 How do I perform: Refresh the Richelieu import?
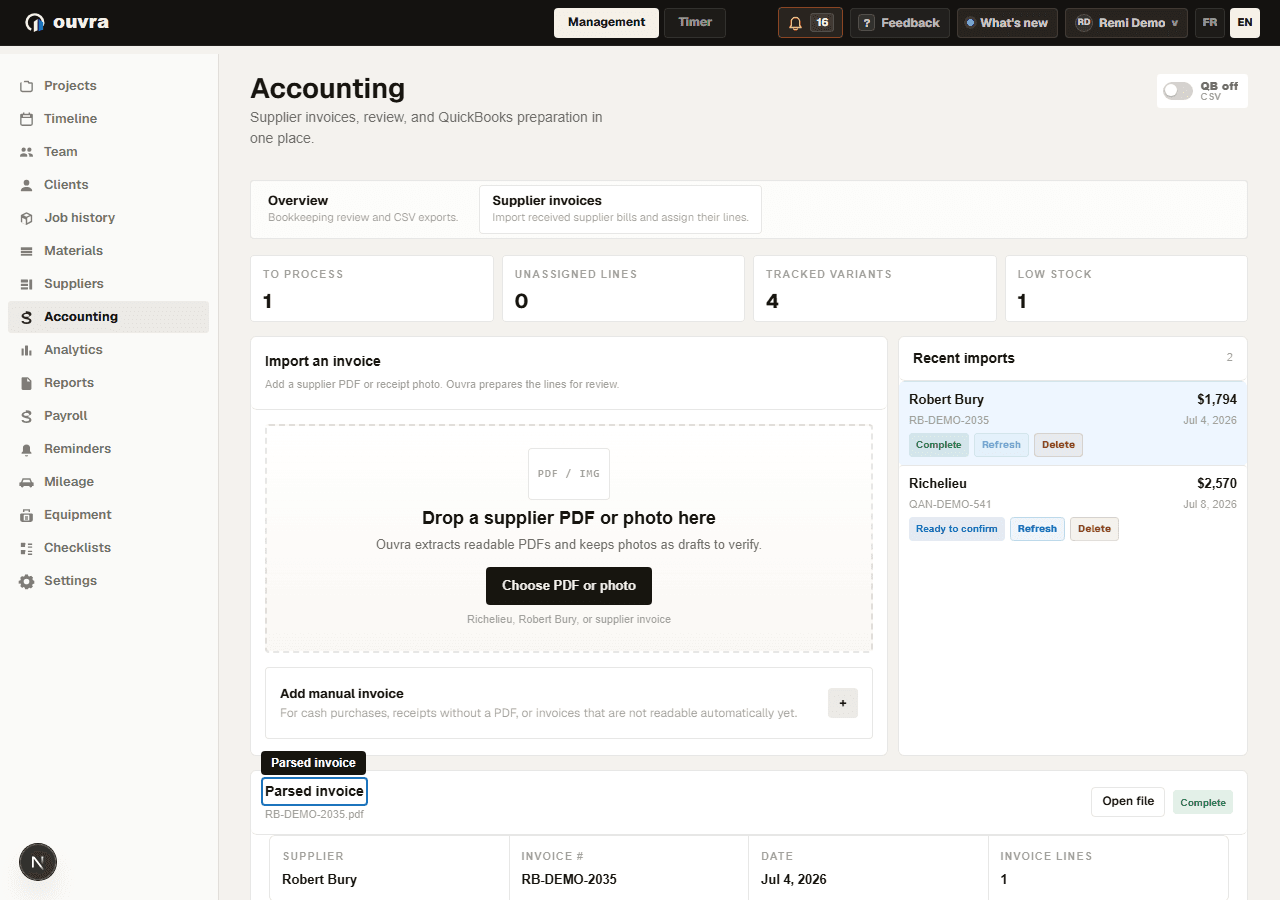click(x=1037, y=529)
